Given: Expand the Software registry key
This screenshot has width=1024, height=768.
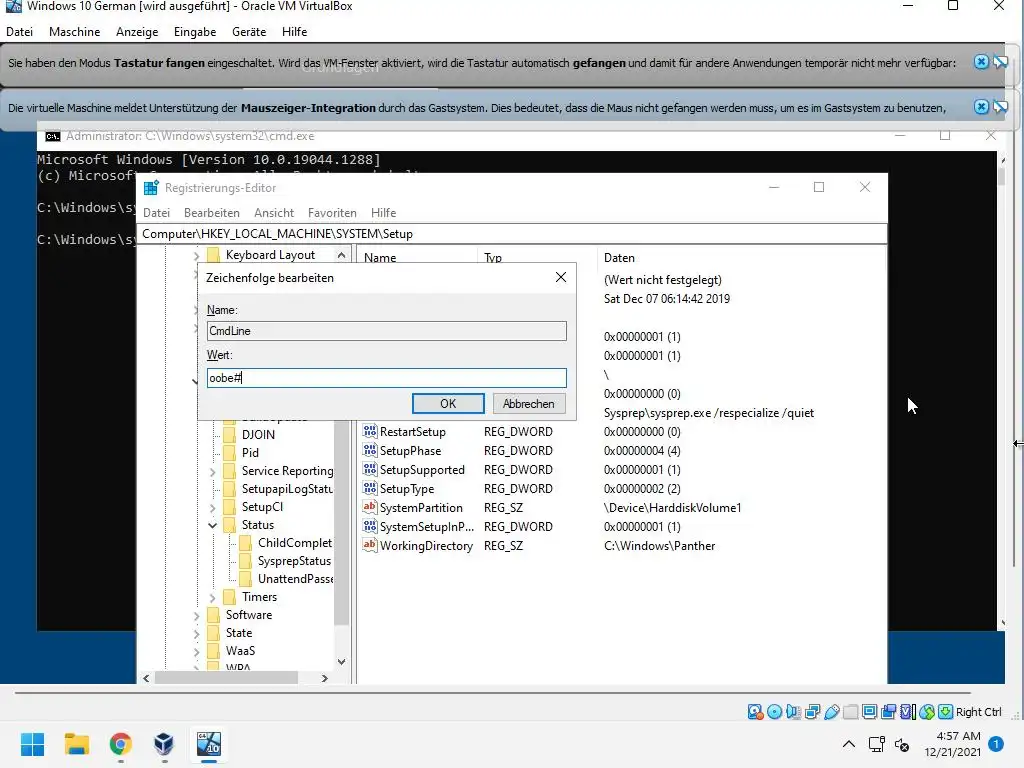Looking at the screenshot, I should tap(197, 615).
